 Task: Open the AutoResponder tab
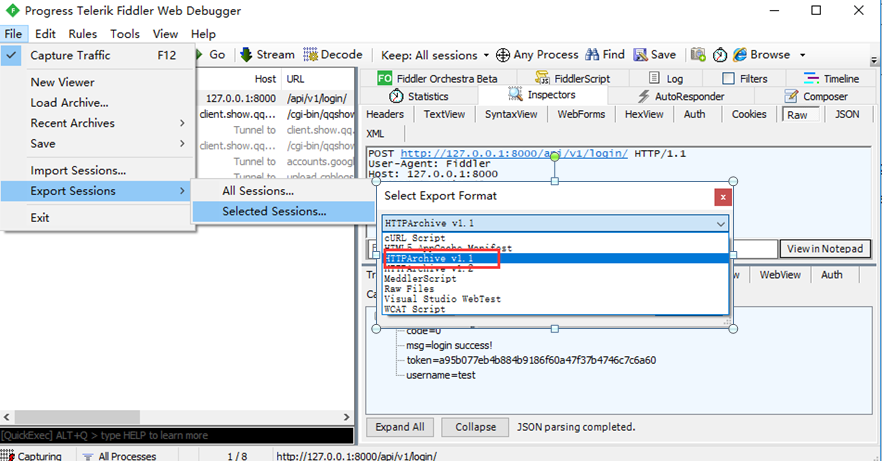[681, 97]
